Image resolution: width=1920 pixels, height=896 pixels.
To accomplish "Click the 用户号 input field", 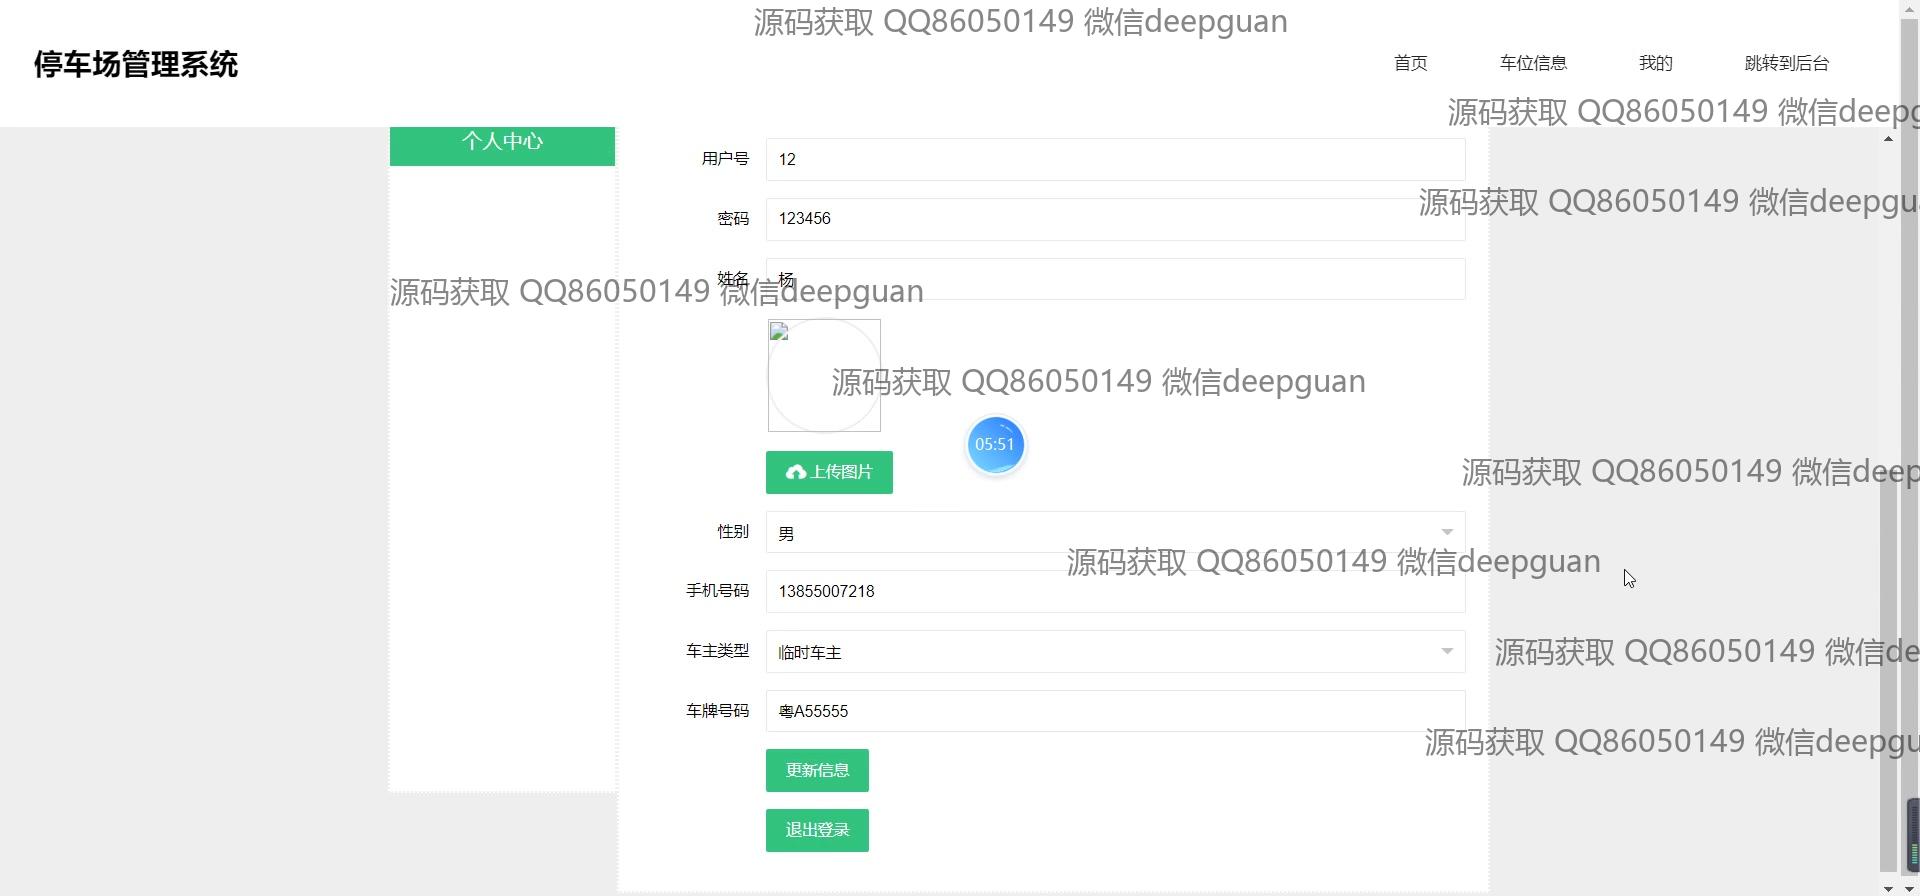I will click(x=1115, y=159).
